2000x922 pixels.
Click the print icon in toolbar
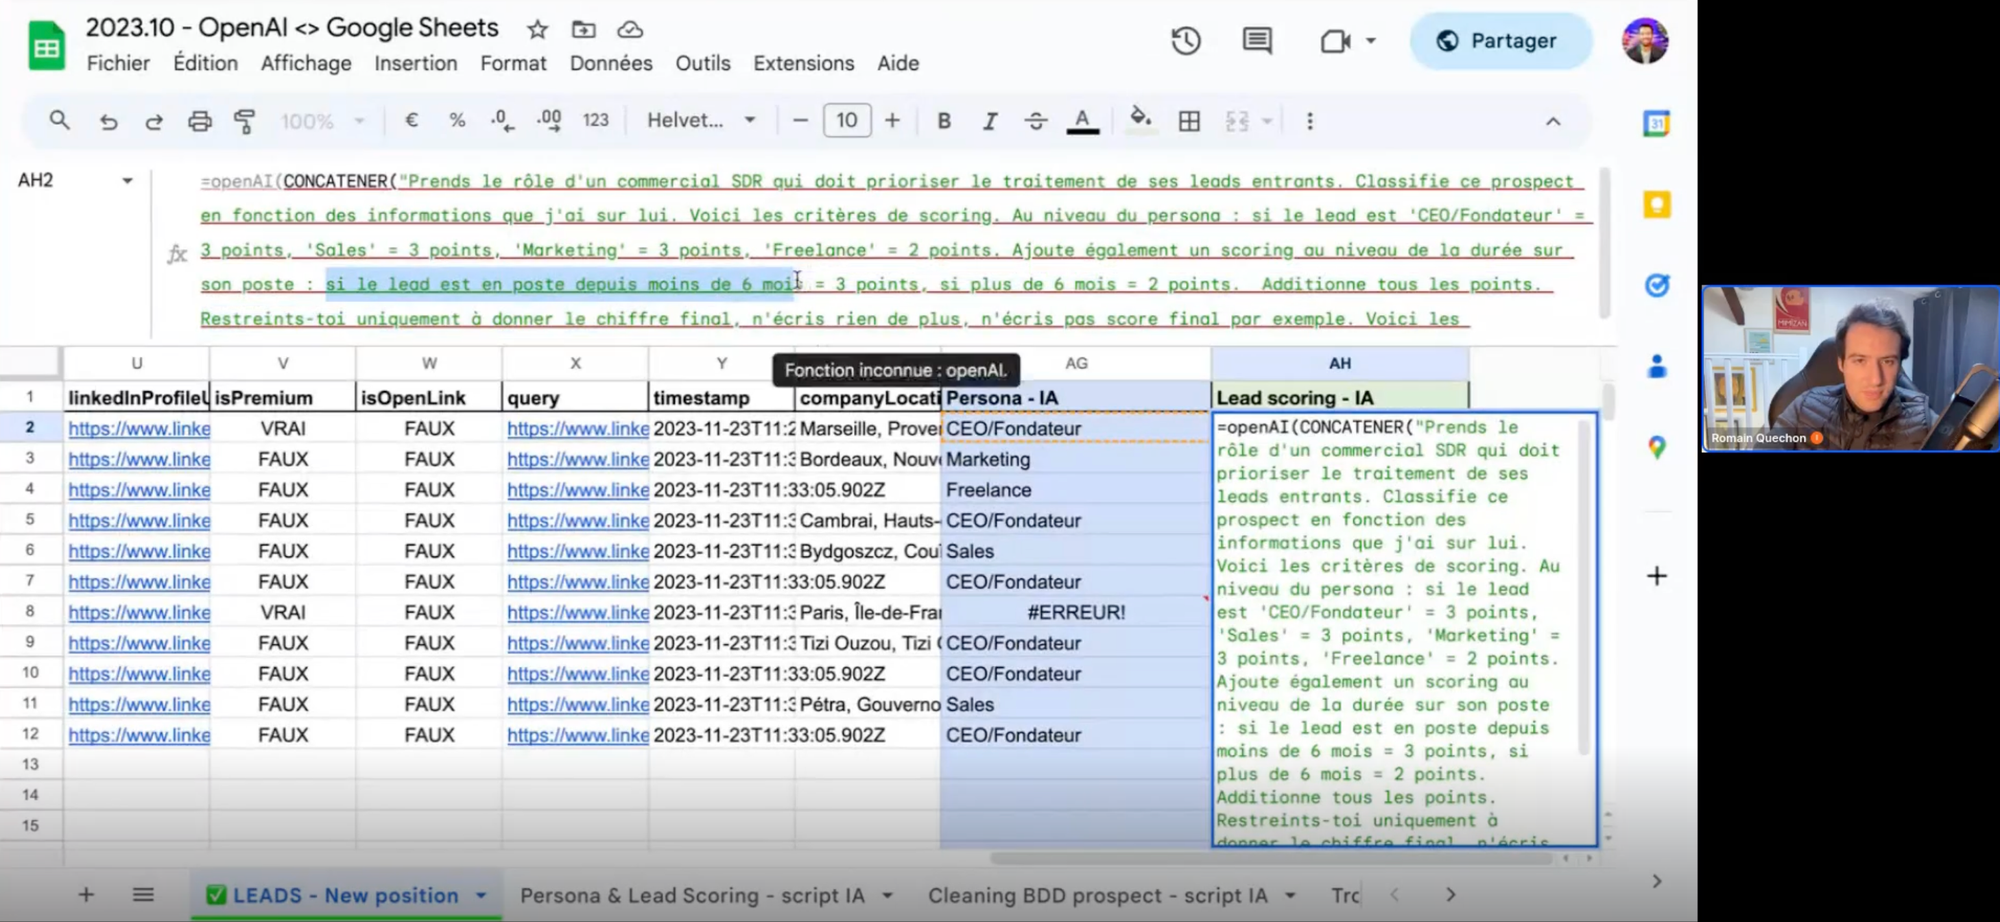point(200,121)
